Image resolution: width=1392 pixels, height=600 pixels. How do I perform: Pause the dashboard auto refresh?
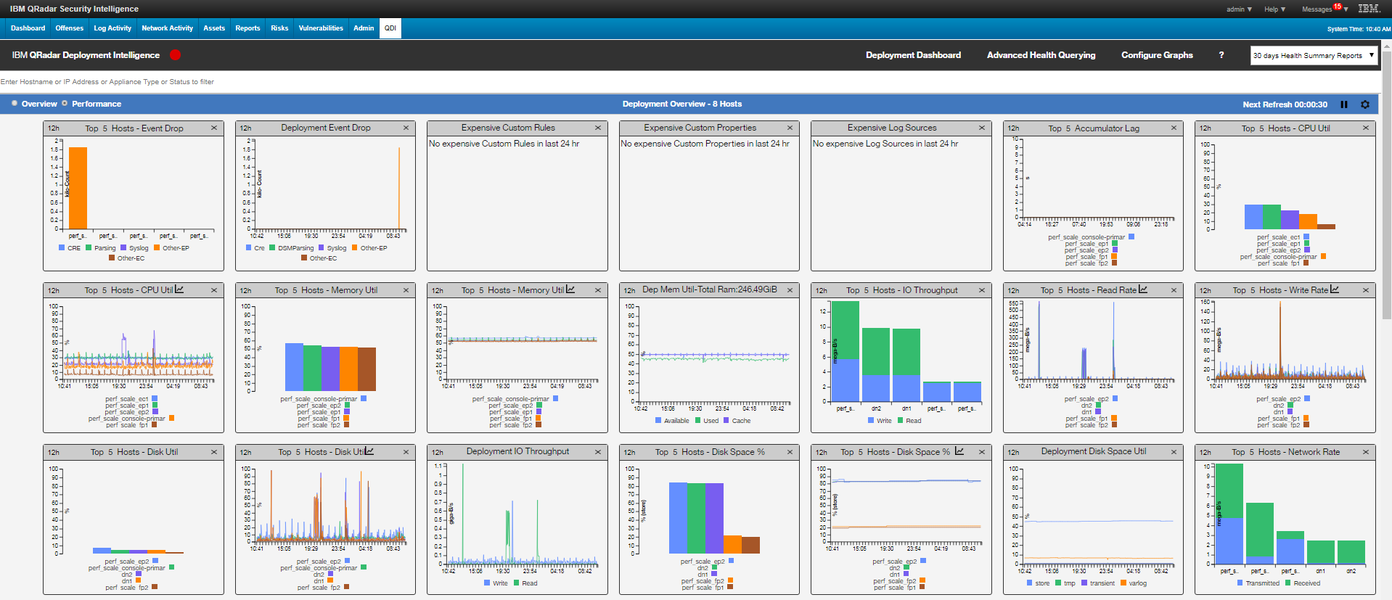1344,104
